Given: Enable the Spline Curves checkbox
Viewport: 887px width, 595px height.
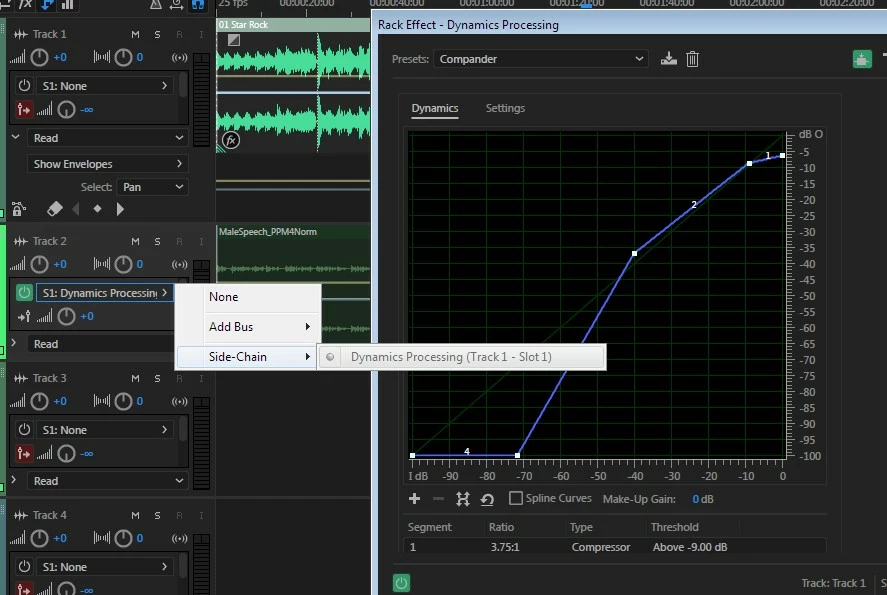Looking at the screenshot, I should [515, 498].
